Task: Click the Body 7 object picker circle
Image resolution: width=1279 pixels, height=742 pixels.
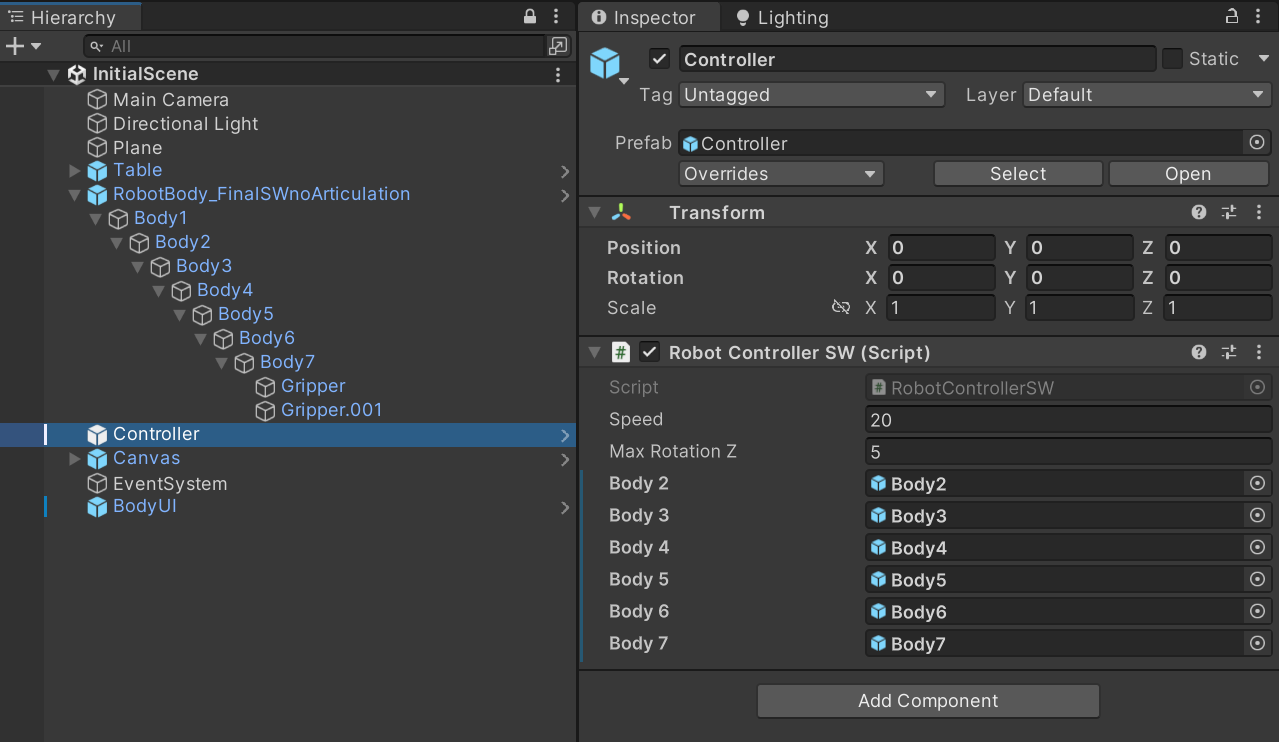Action: (x=1258, y=644)
